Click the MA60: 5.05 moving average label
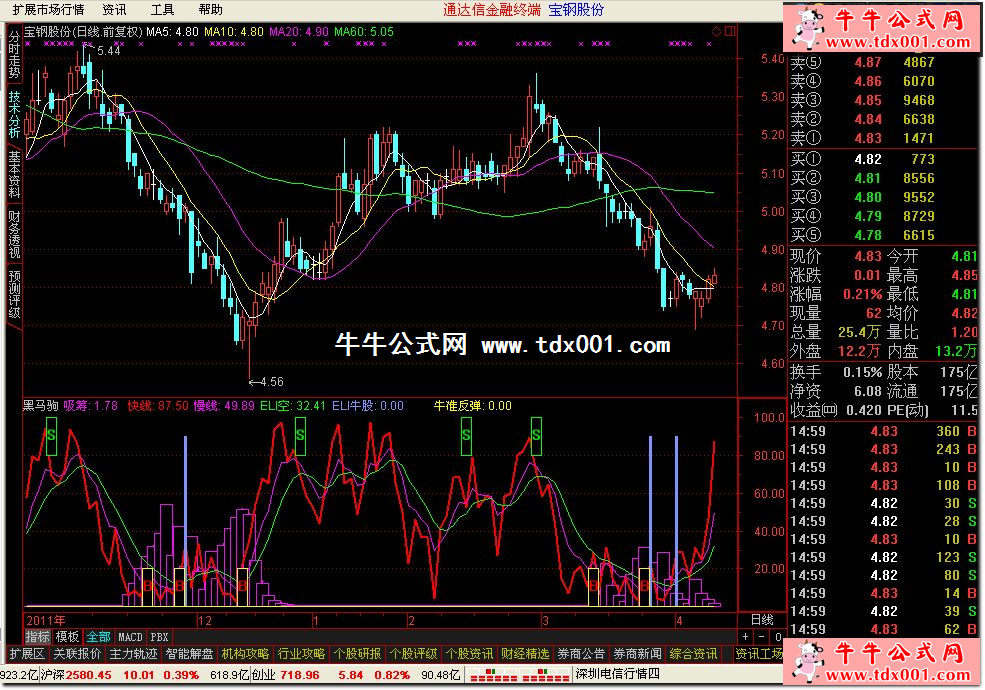 [364, 31]
